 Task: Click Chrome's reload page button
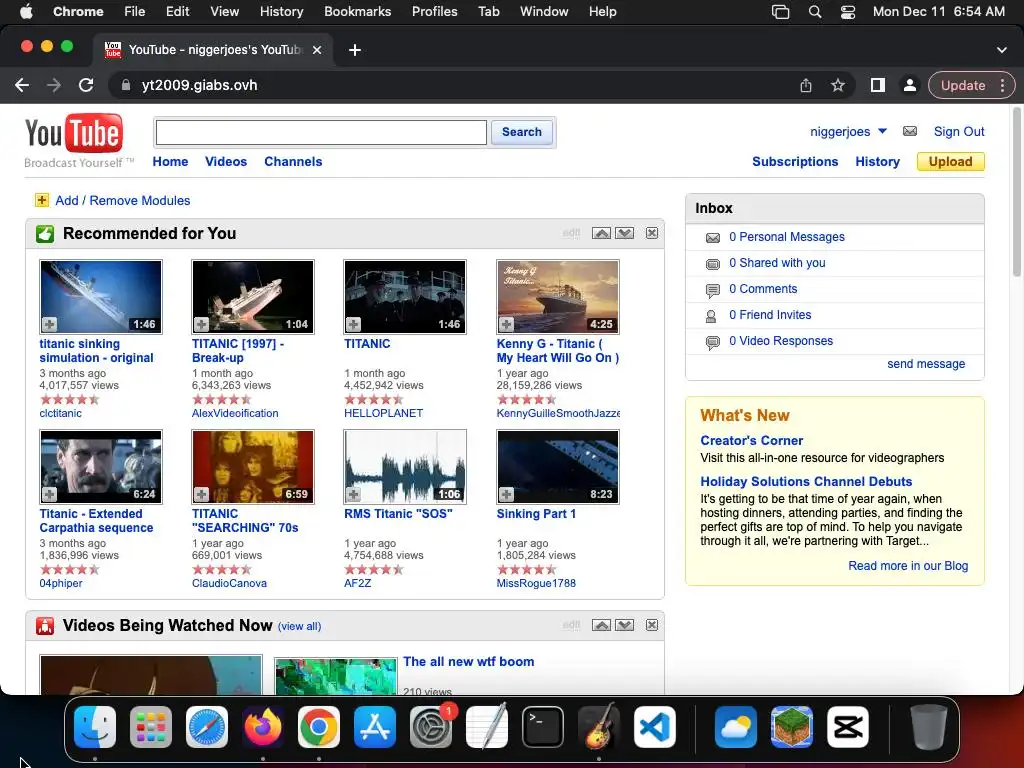[x=86, y=85]
